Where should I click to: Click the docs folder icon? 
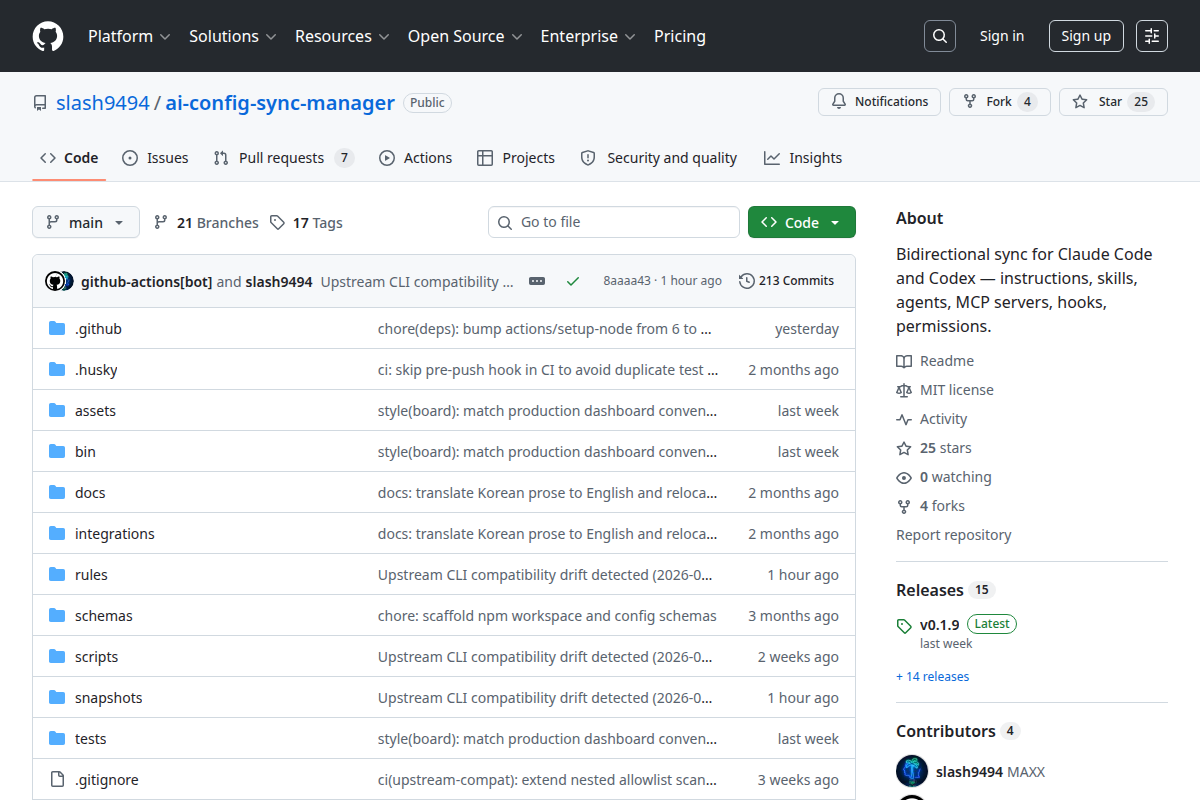(57, 493)
